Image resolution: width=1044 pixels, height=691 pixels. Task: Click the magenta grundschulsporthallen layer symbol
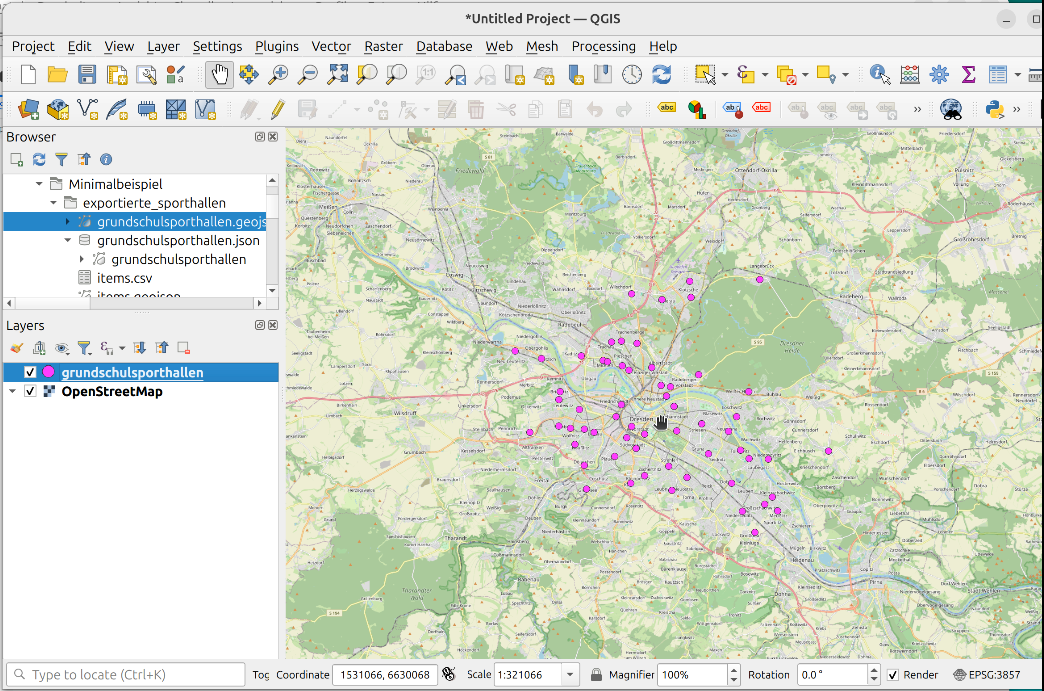tap(49, 373)
